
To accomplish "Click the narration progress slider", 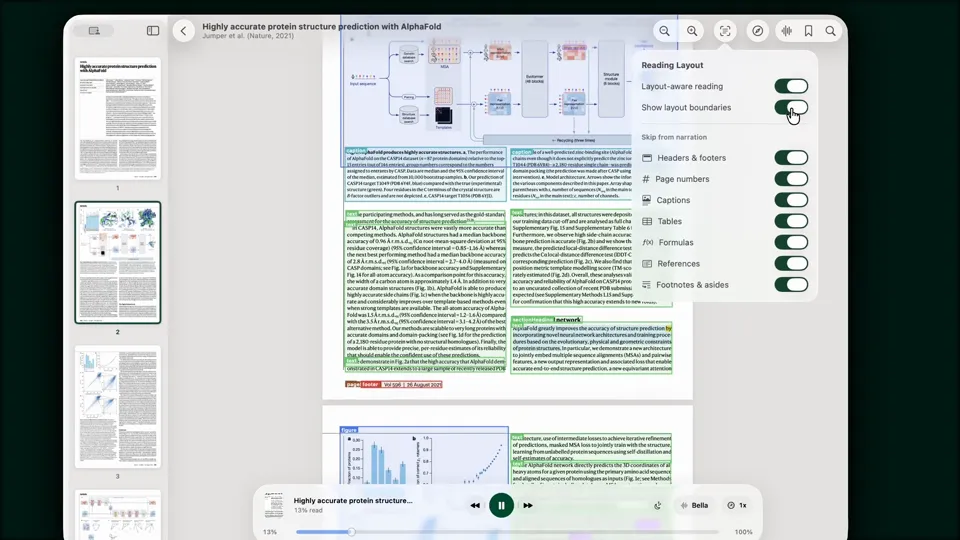I will coord(507,532).
